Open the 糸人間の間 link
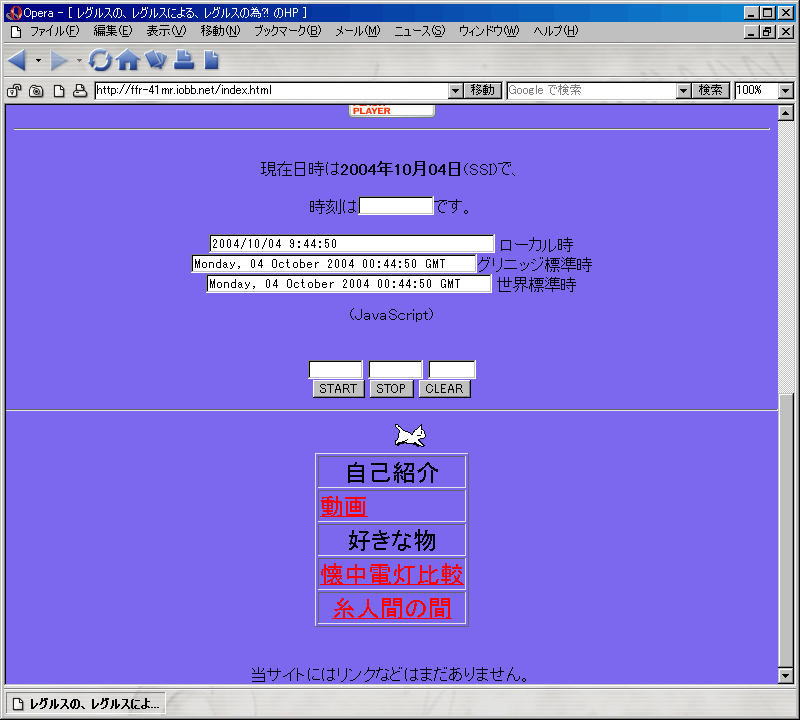 point(392,608)
